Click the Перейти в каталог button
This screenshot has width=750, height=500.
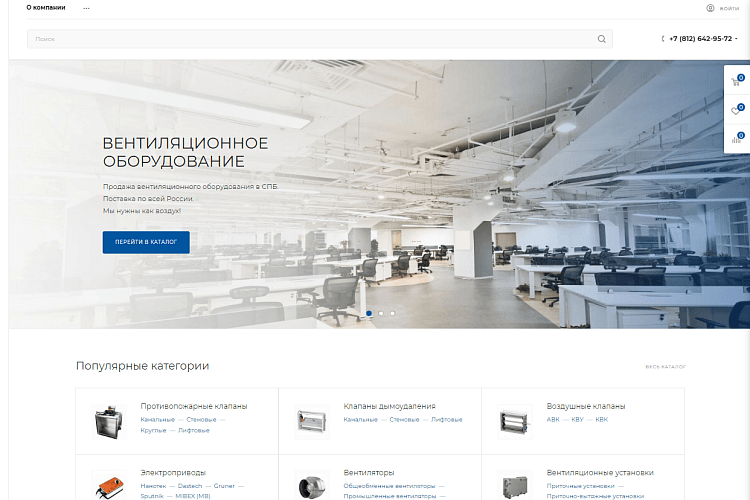(146, 242)
